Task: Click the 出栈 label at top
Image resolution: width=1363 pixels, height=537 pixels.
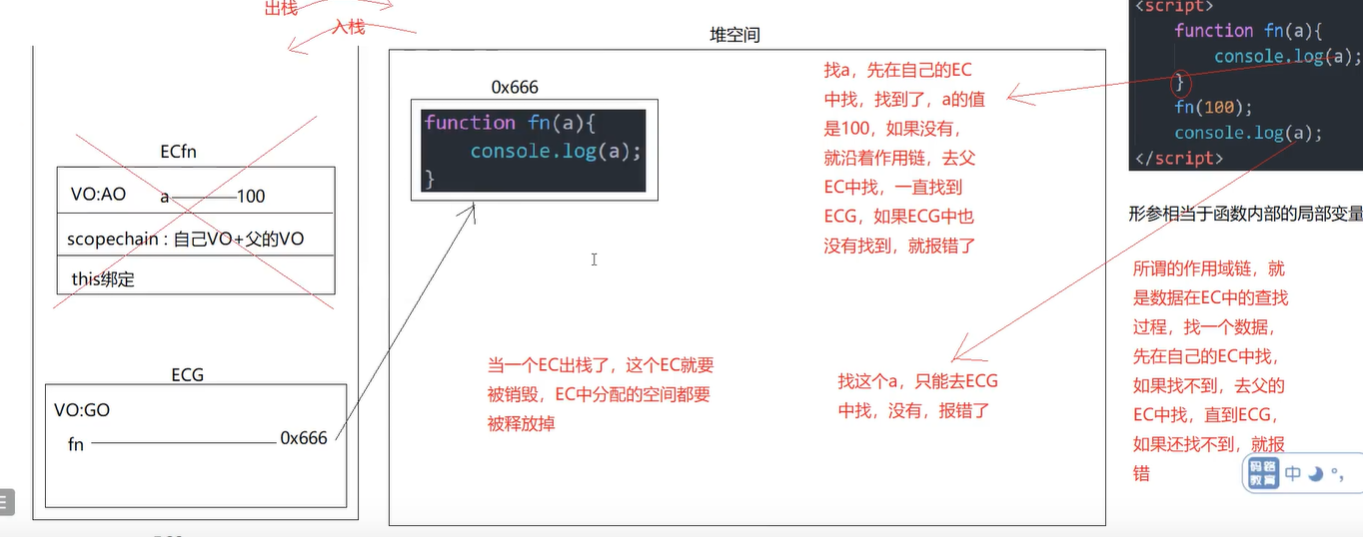Action: (281, 8)
